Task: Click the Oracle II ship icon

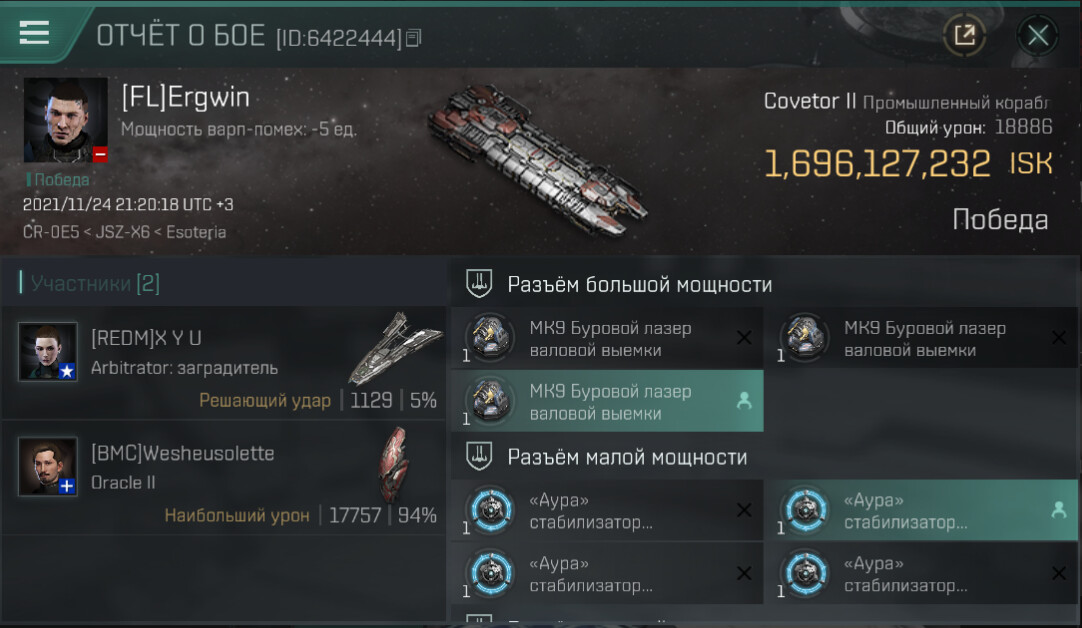Action: coord(395,464)
